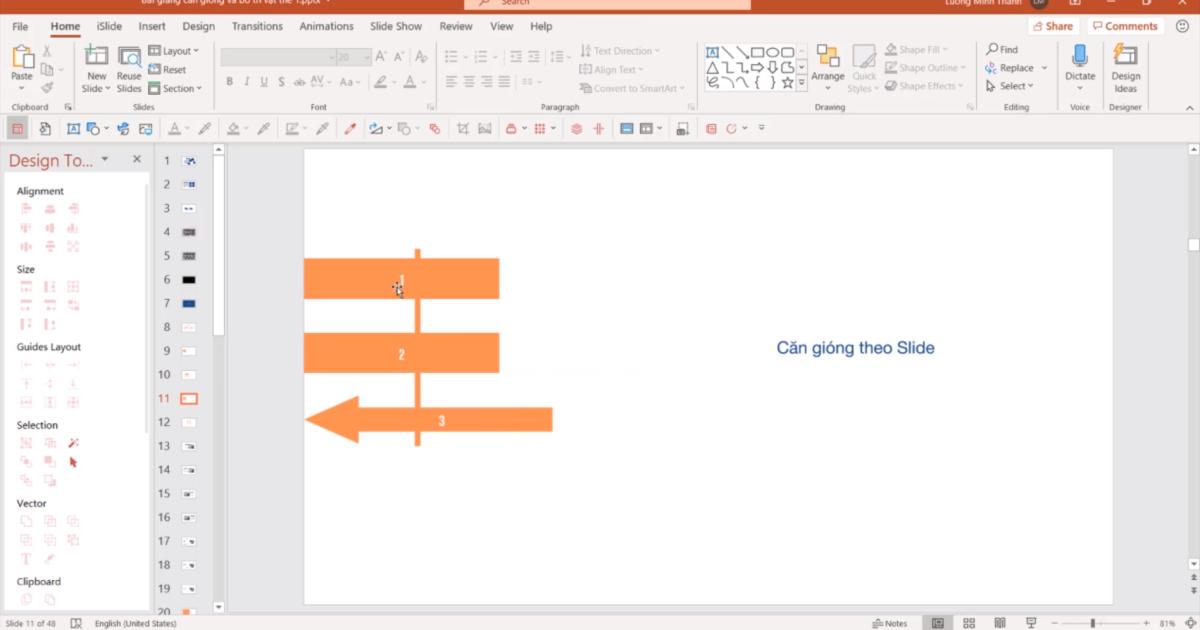Click the lock icon in second toolbar
The width and height of the screenshot is (1200, 630).
pos(511,128)
